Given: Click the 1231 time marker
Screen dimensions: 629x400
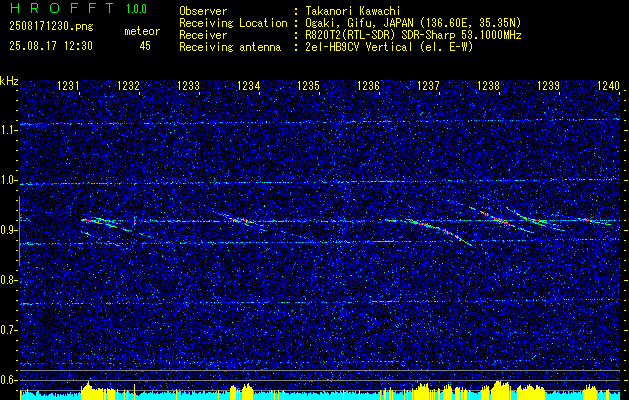Looking at the screenshot, I should coord(68,85).
